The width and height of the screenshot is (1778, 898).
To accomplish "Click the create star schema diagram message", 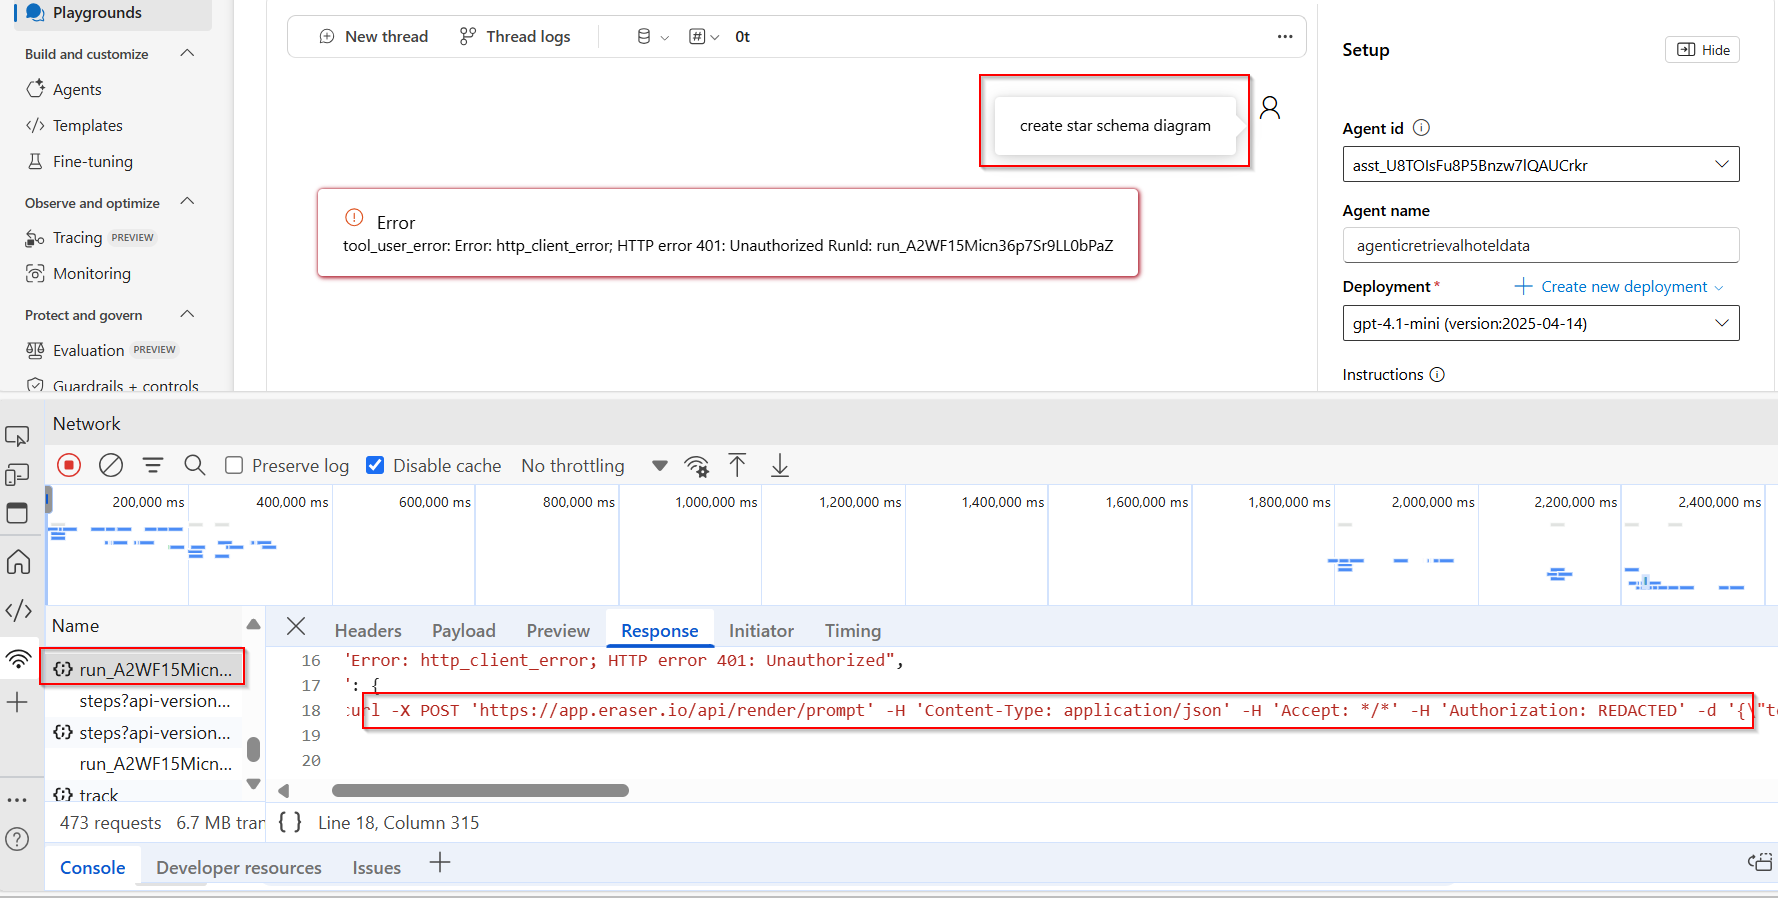I will pyautogui.click(x=1115, y=125).
